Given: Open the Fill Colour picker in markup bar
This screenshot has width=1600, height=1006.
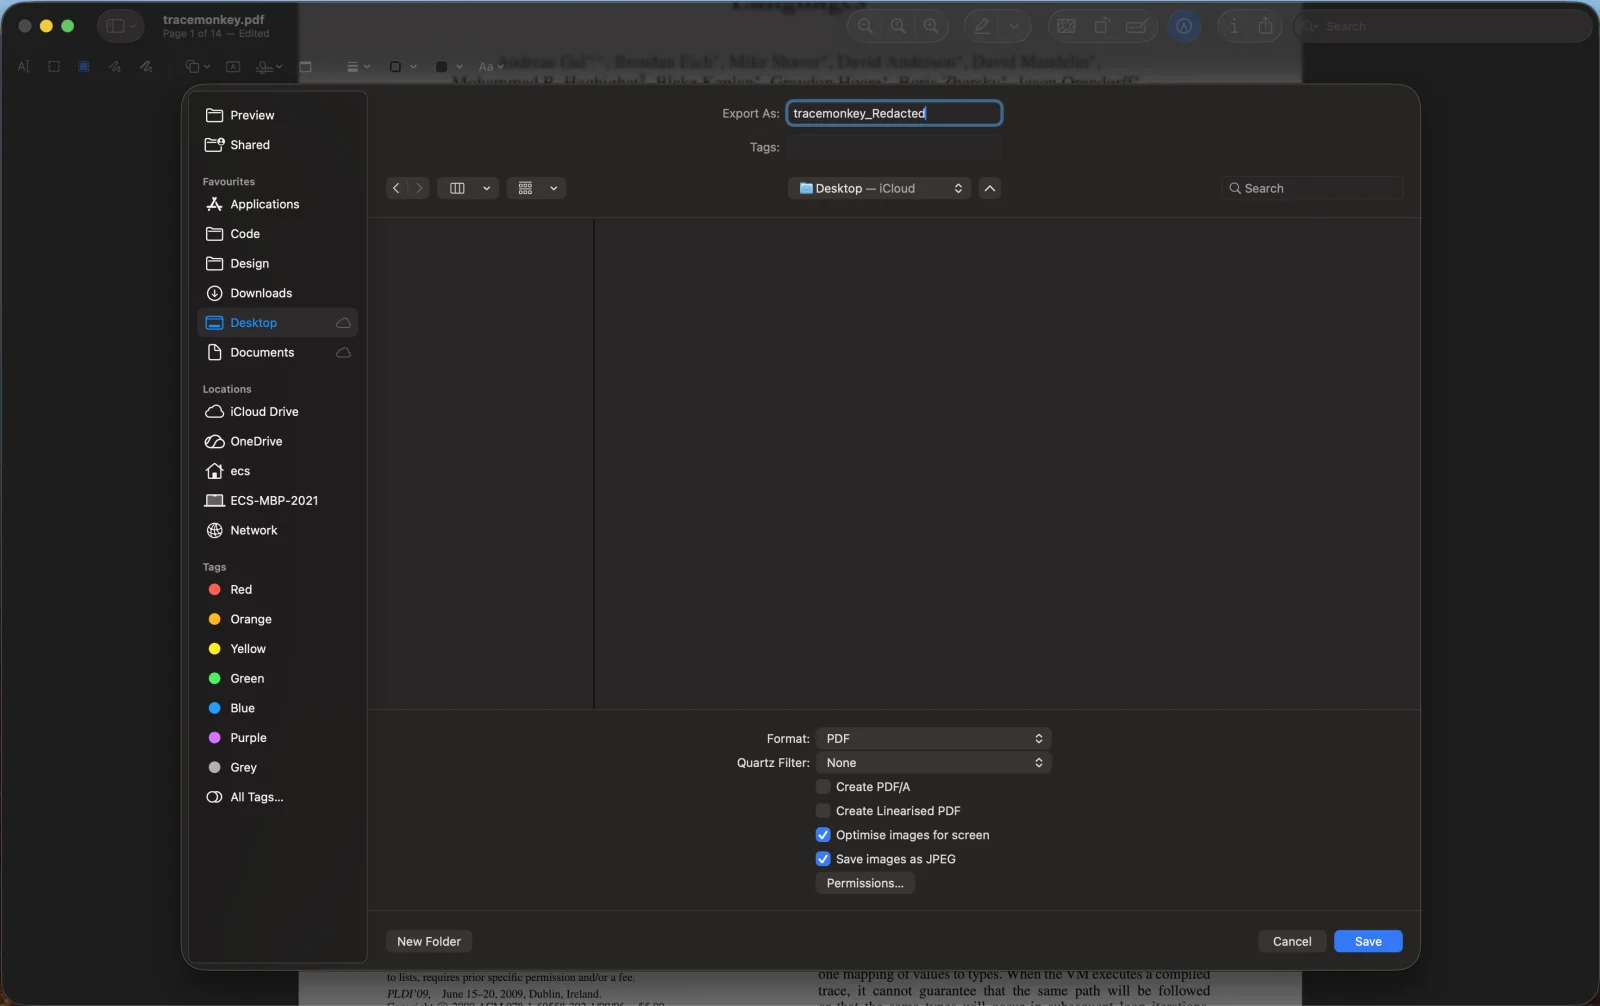Looking at the screenshot, I should coord(449,67).
